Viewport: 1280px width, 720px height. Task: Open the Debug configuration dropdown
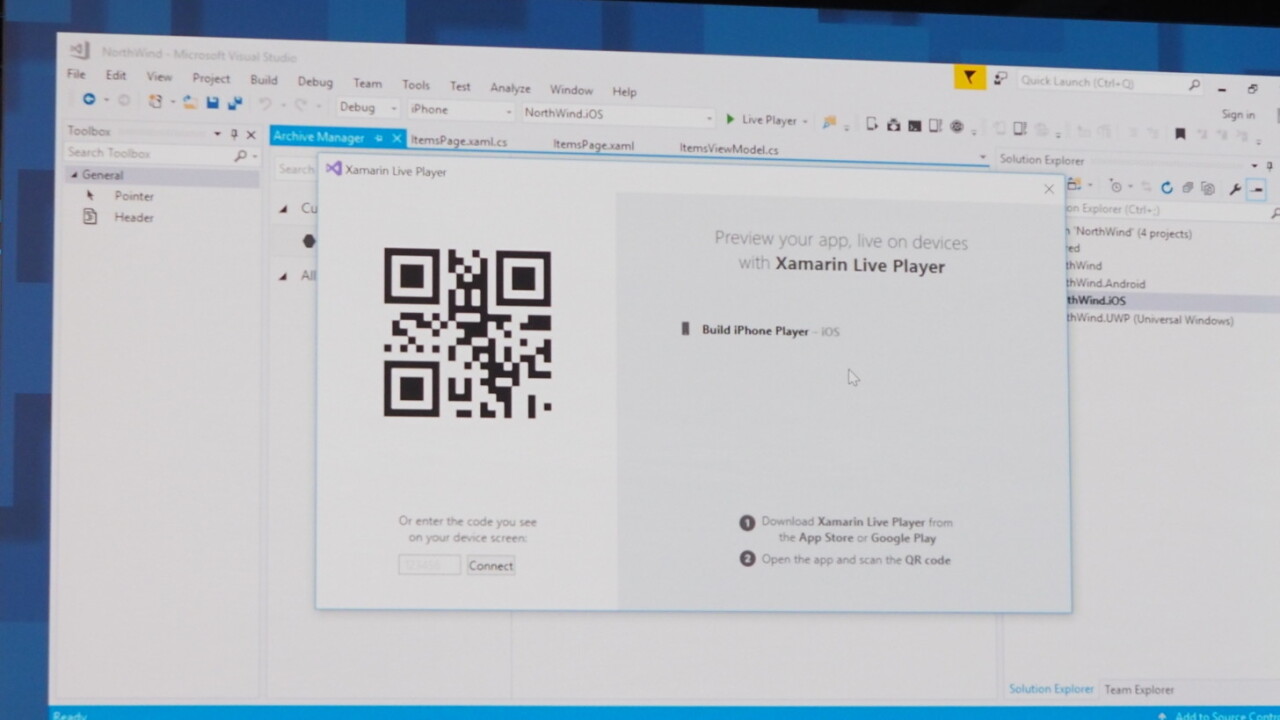tap(367, 108)
